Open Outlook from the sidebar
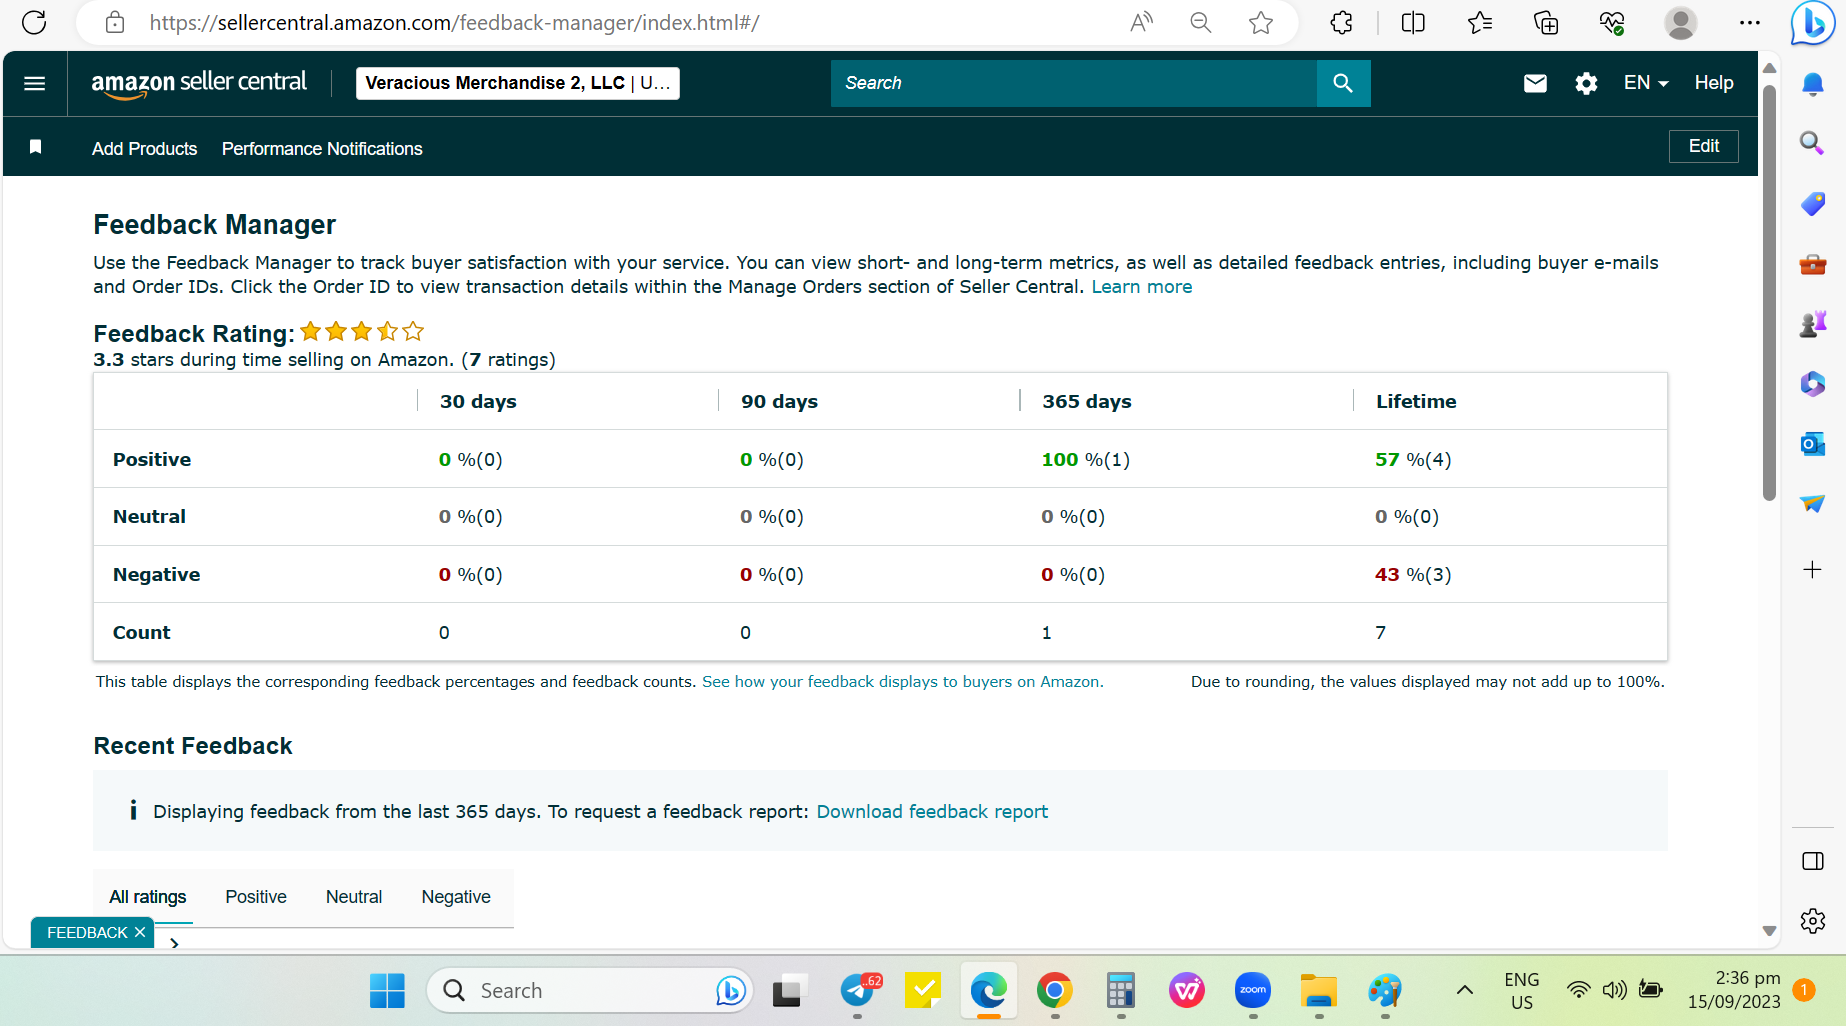The width and height of the screenshot is (1846, 1026). [1813, 444]
